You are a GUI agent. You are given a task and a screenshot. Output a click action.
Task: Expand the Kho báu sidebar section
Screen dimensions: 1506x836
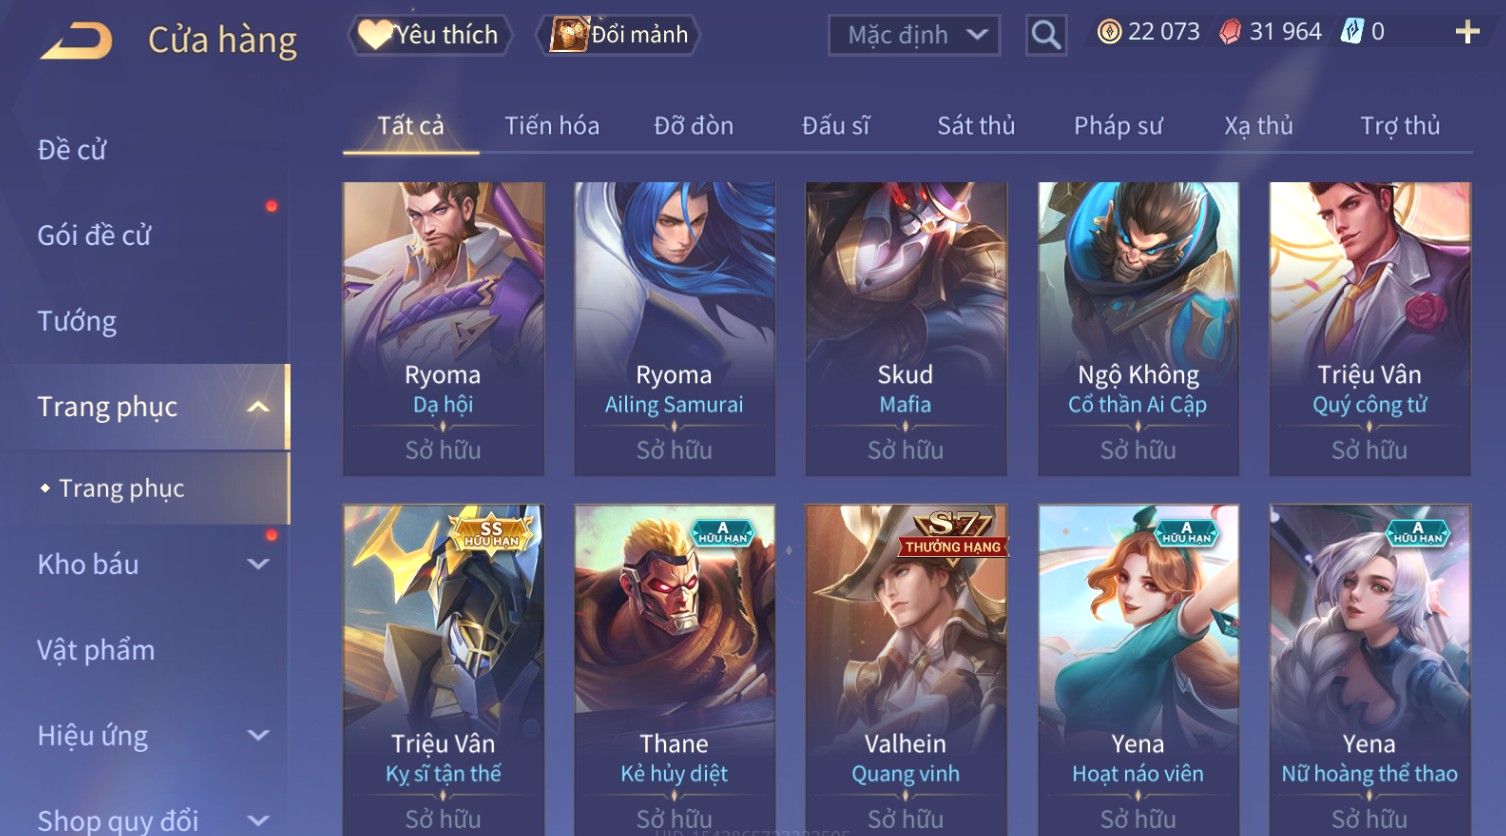[x=258, y=564]
